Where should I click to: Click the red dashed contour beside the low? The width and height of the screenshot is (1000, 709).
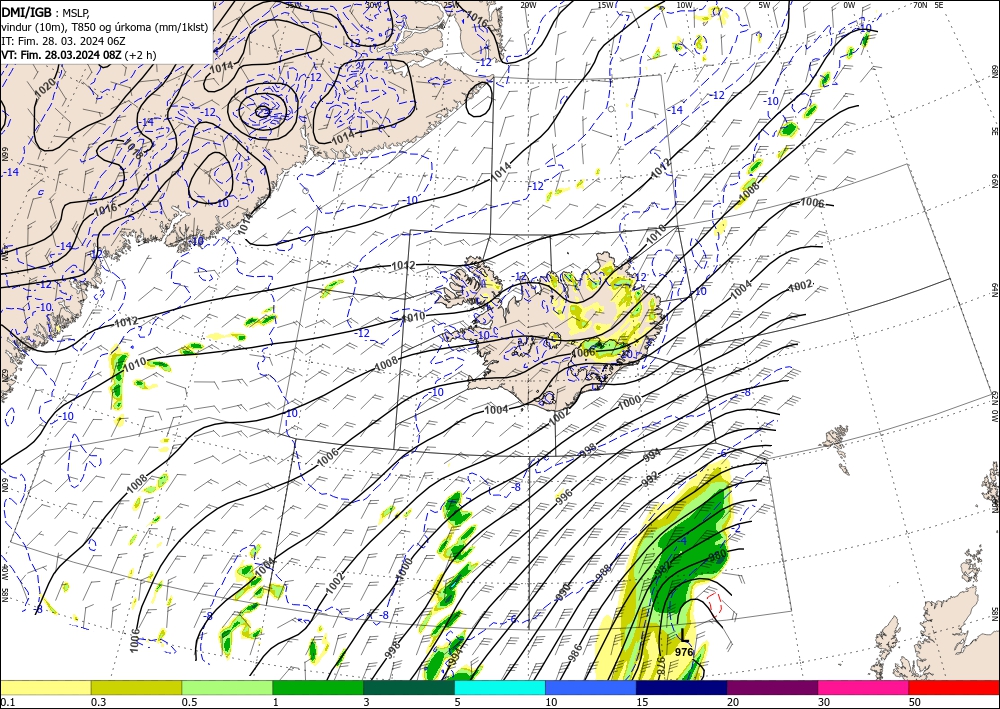point(715,603)
